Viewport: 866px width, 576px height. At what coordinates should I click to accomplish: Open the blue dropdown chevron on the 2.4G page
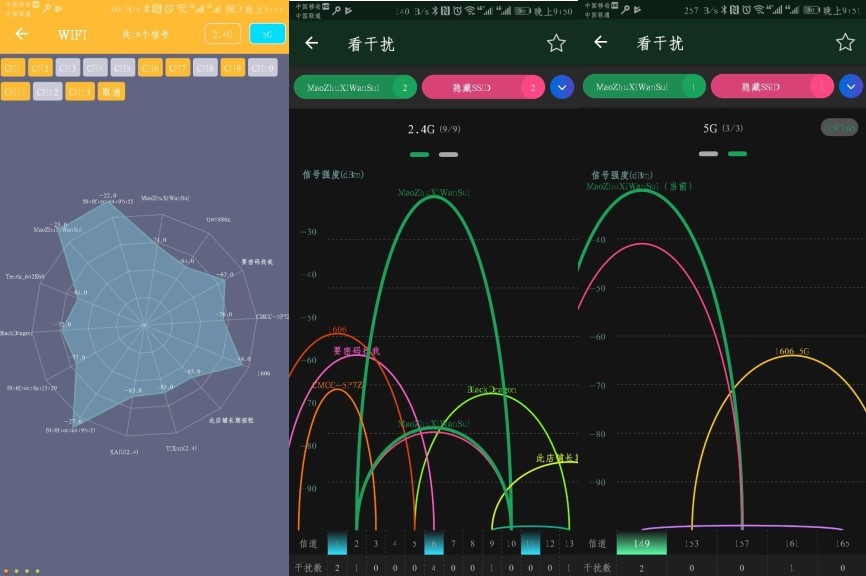[x=561, y=87]
